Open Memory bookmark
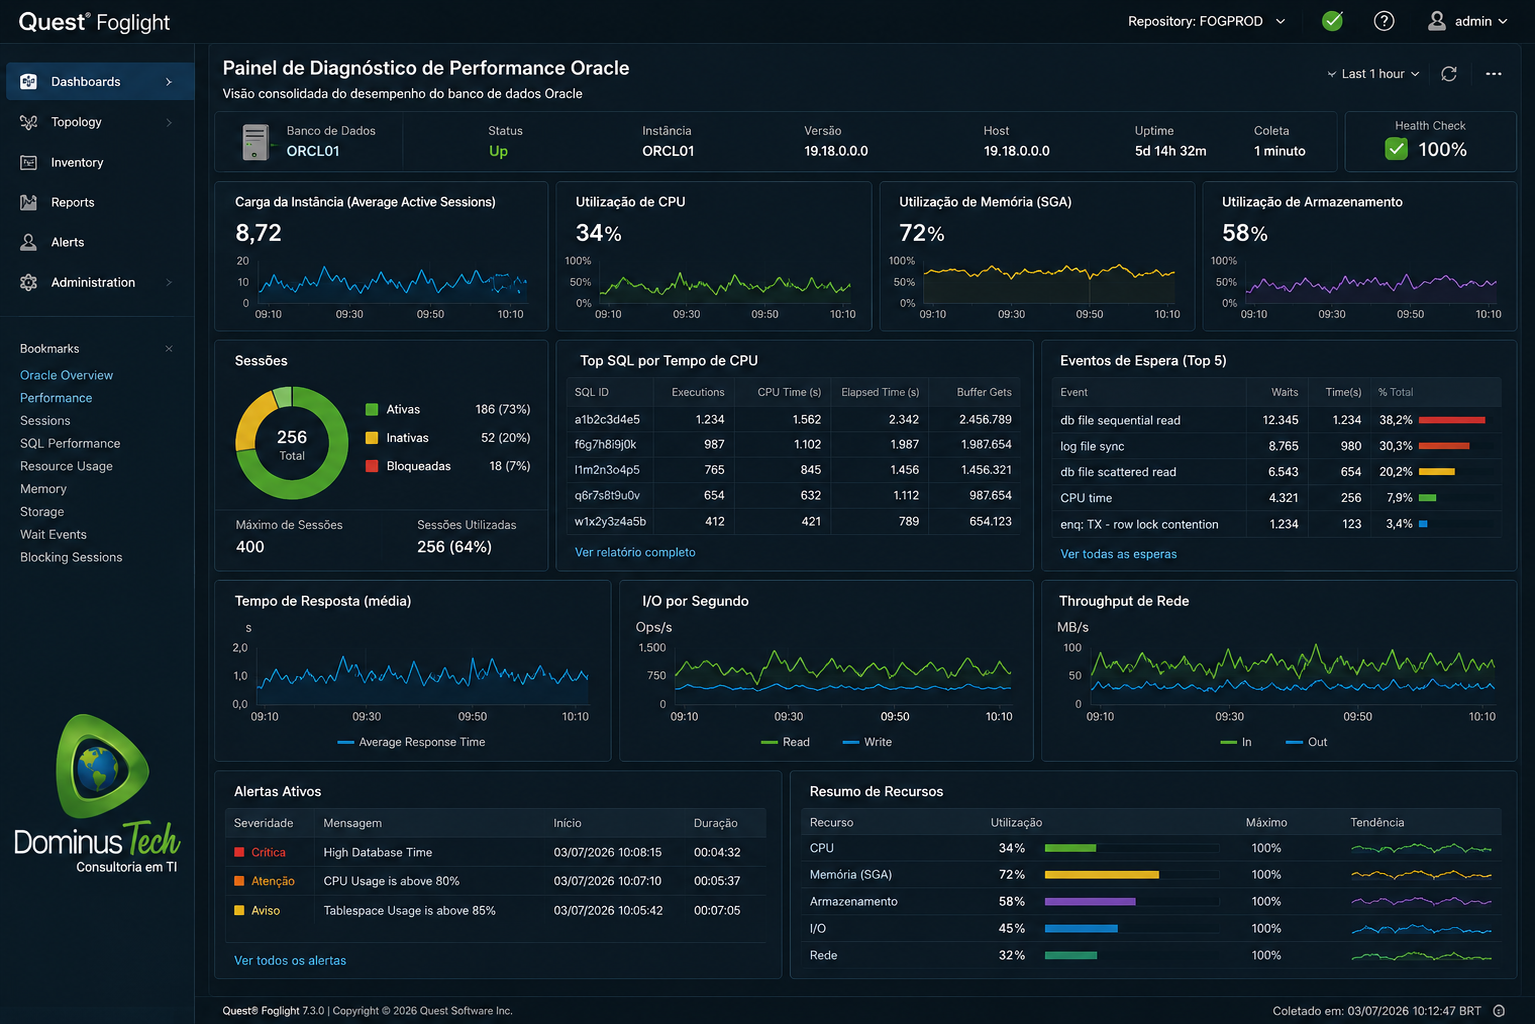The image size is (1535, 1024). click(x=43, y=489)
